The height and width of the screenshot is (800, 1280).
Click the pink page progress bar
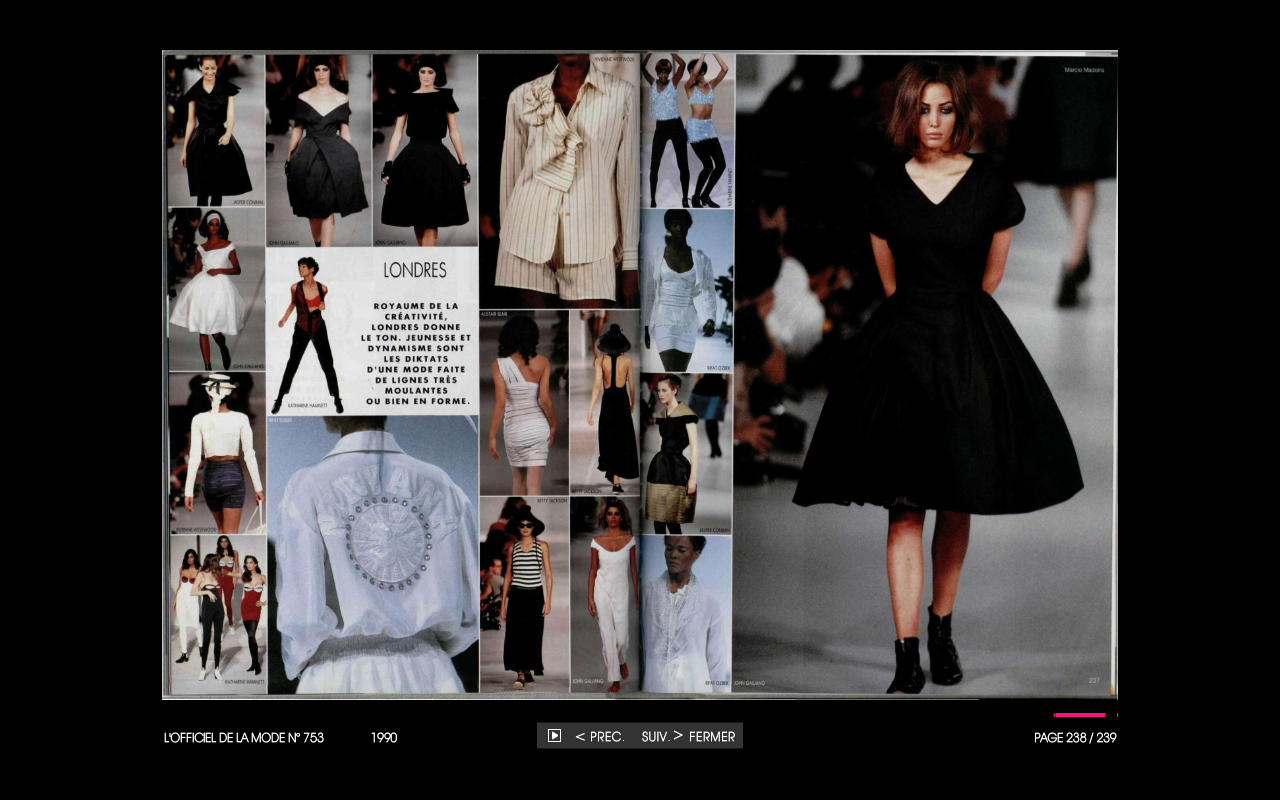click(x=1079, y=715)
